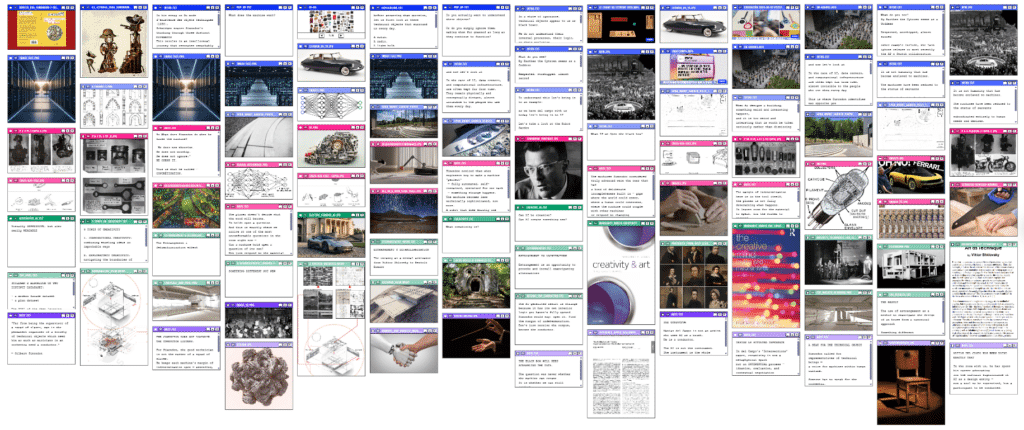The image size is (1024, 430).
Task: Select silver sports car by building photo
Action: pos(330,238)
